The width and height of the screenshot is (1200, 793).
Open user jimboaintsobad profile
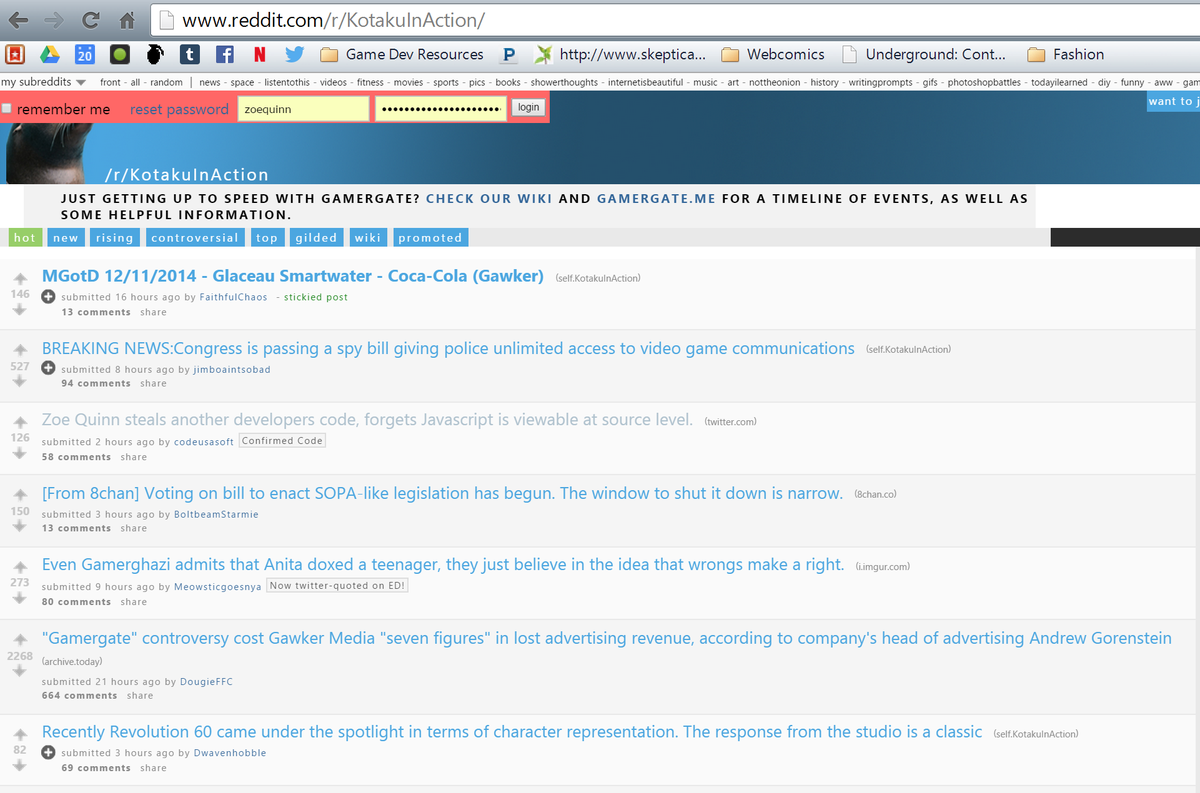pyautogui.click(x=232, y=369)
